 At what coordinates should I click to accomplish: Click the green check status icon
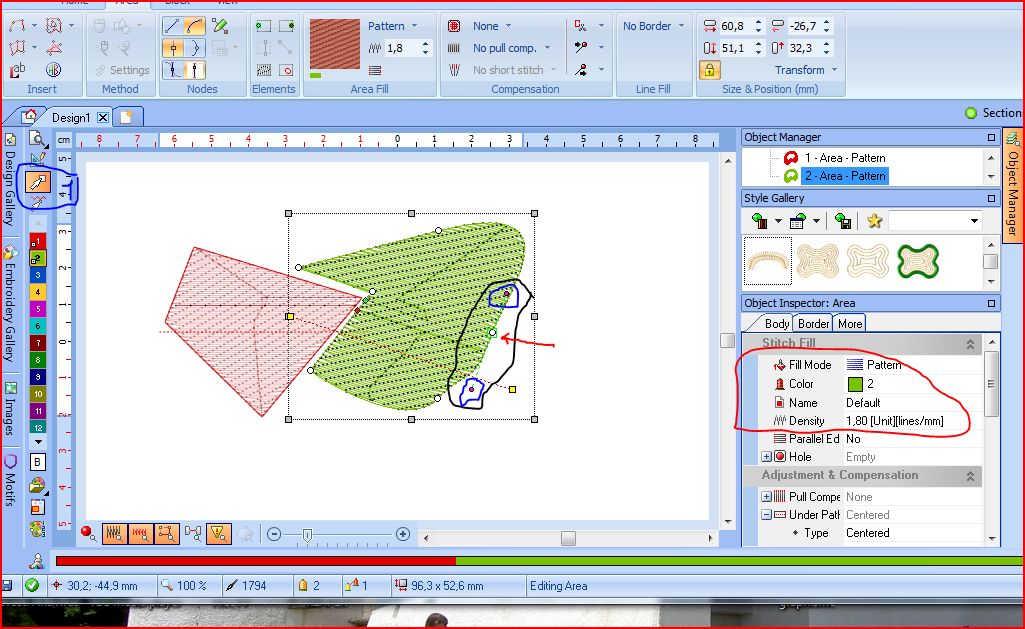(31, 585)
